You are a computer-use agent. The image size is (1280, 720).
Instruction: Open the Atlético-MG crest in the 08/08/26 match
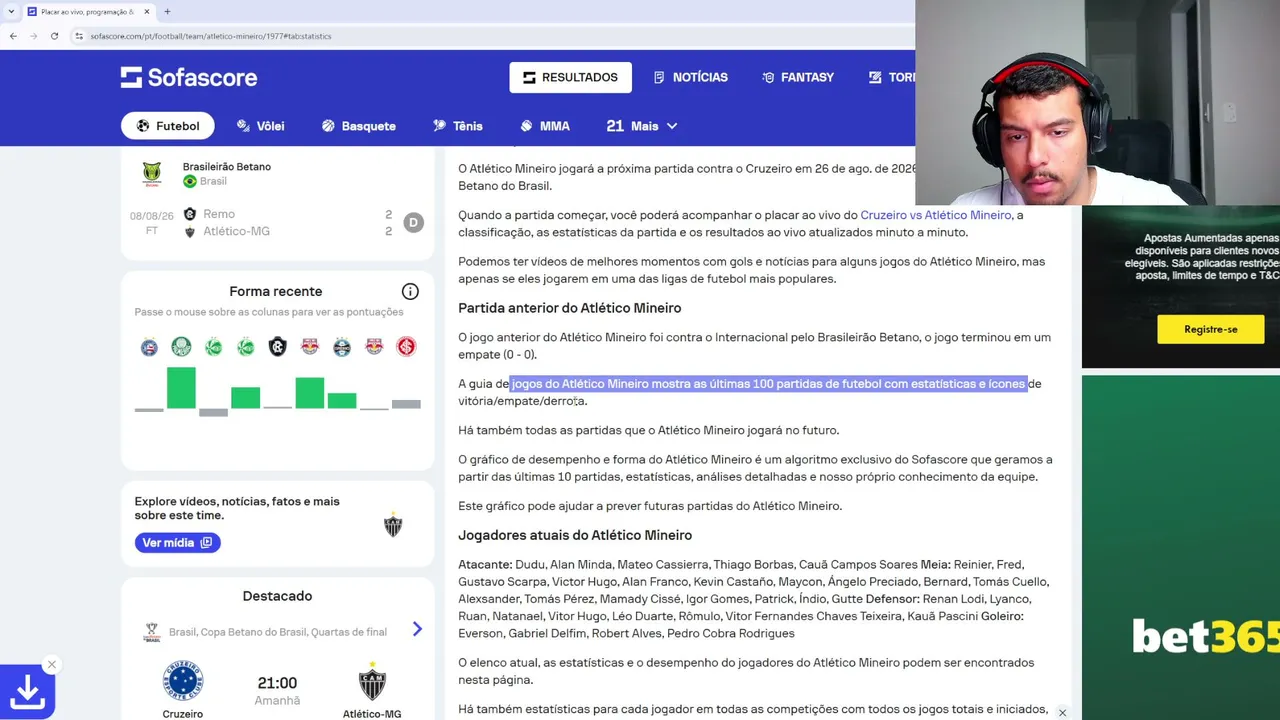(x=190, y=232)
